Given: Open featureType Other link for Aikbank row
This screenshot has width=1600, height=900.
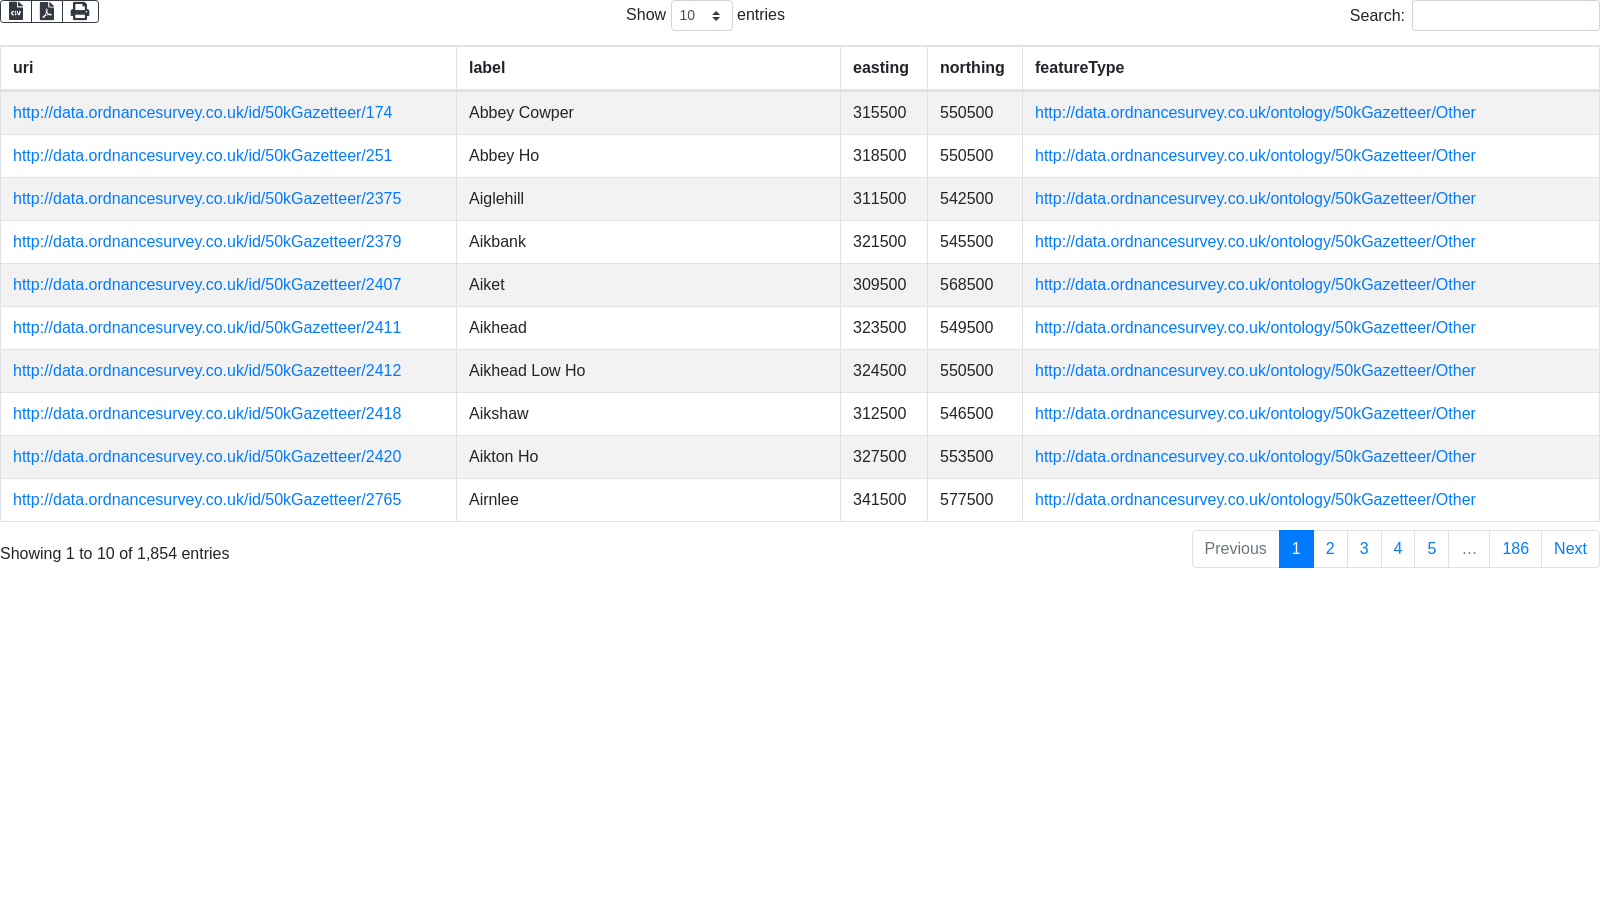Looking at the screenshot, I should coord(1255,242).
